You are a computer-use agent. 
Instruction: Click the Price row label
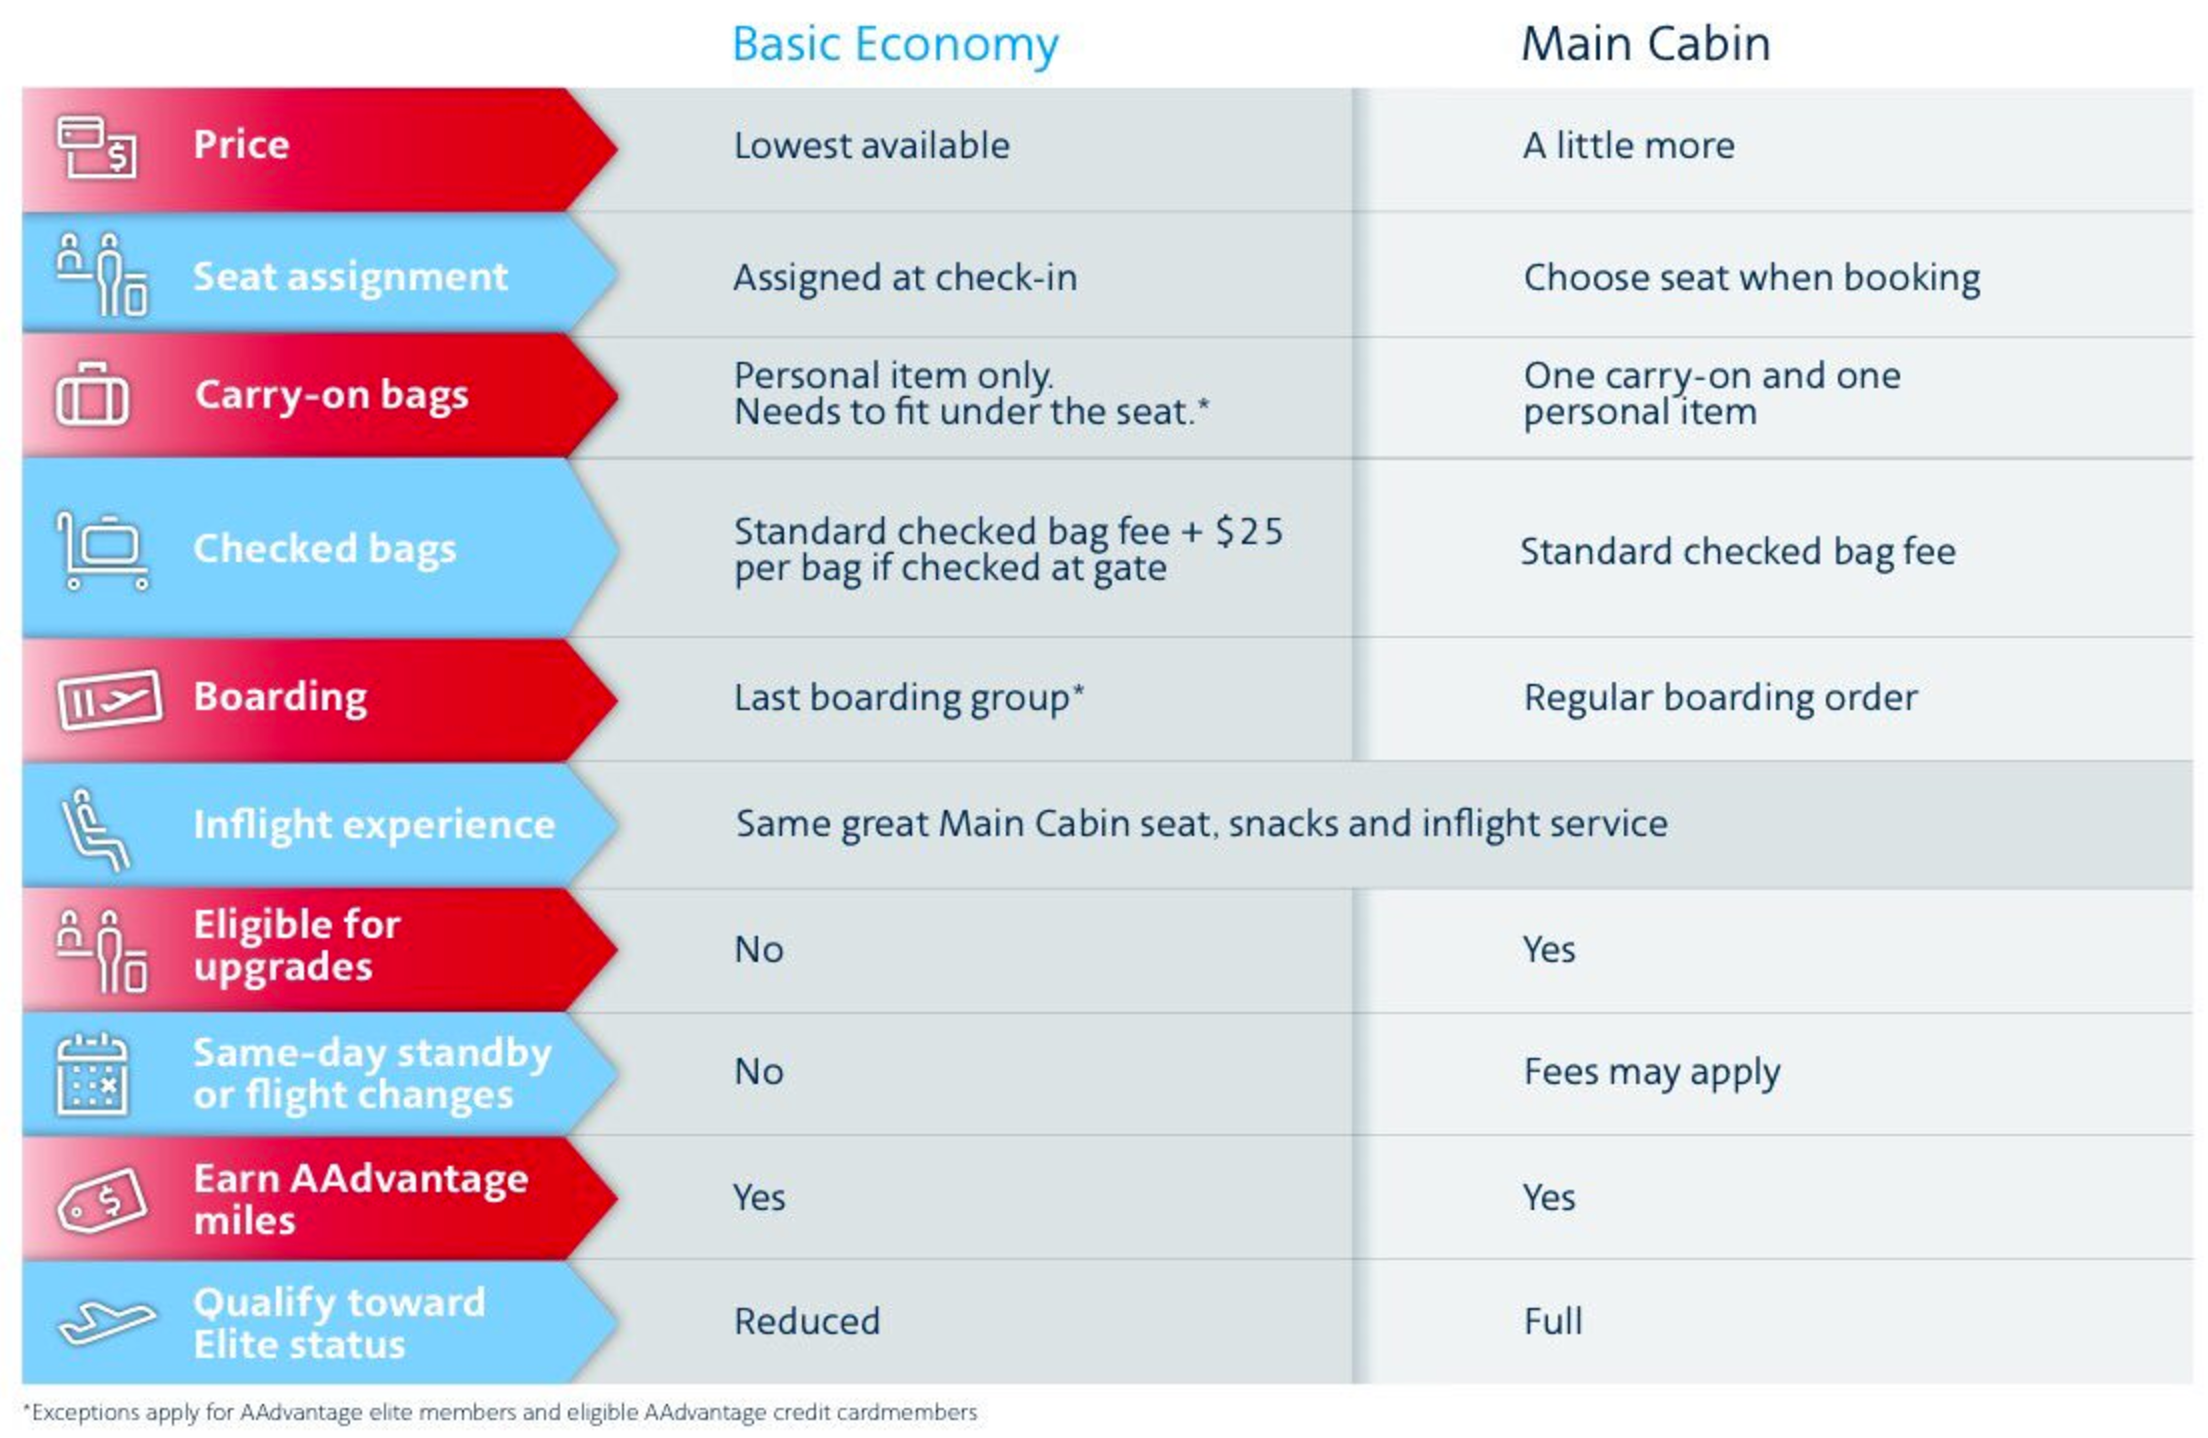pos(241,144)
